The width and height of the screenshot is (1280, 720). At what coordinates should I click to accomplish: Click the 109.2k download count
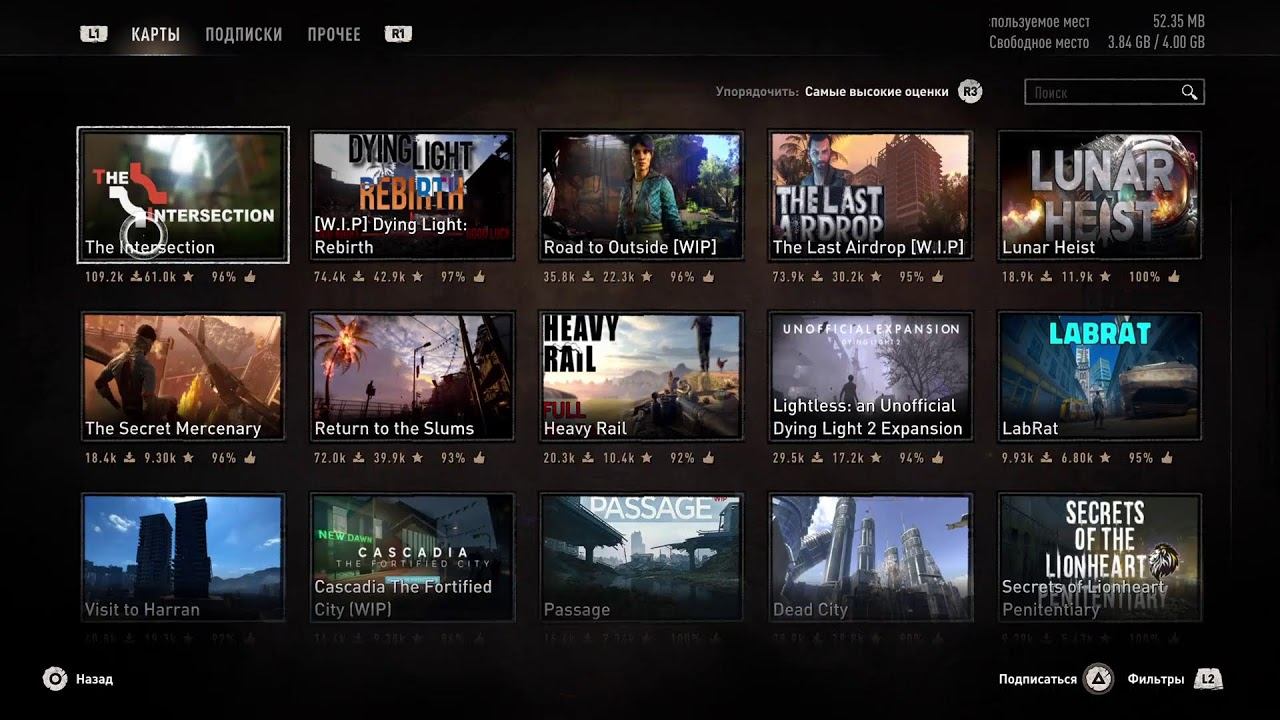pos(105,277)
